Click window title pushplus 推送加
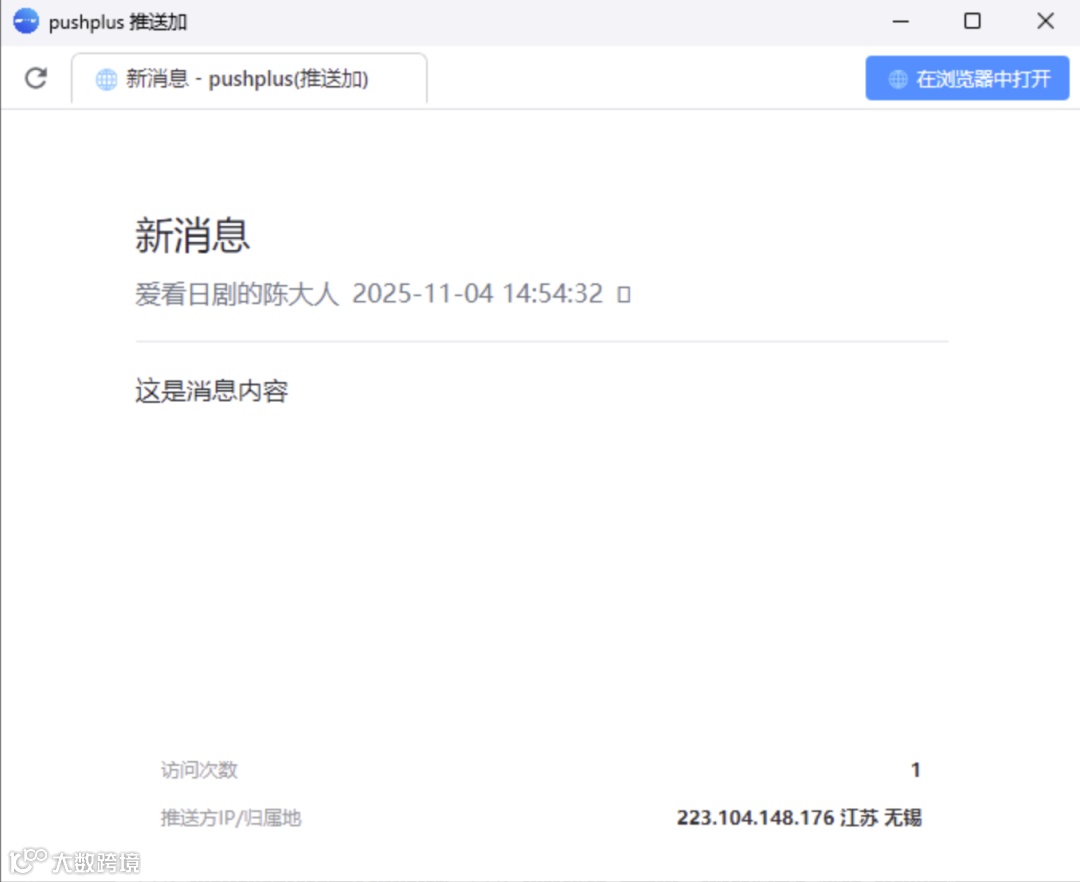The width and height of the screenshot is (1080, 882). (118, 22)
